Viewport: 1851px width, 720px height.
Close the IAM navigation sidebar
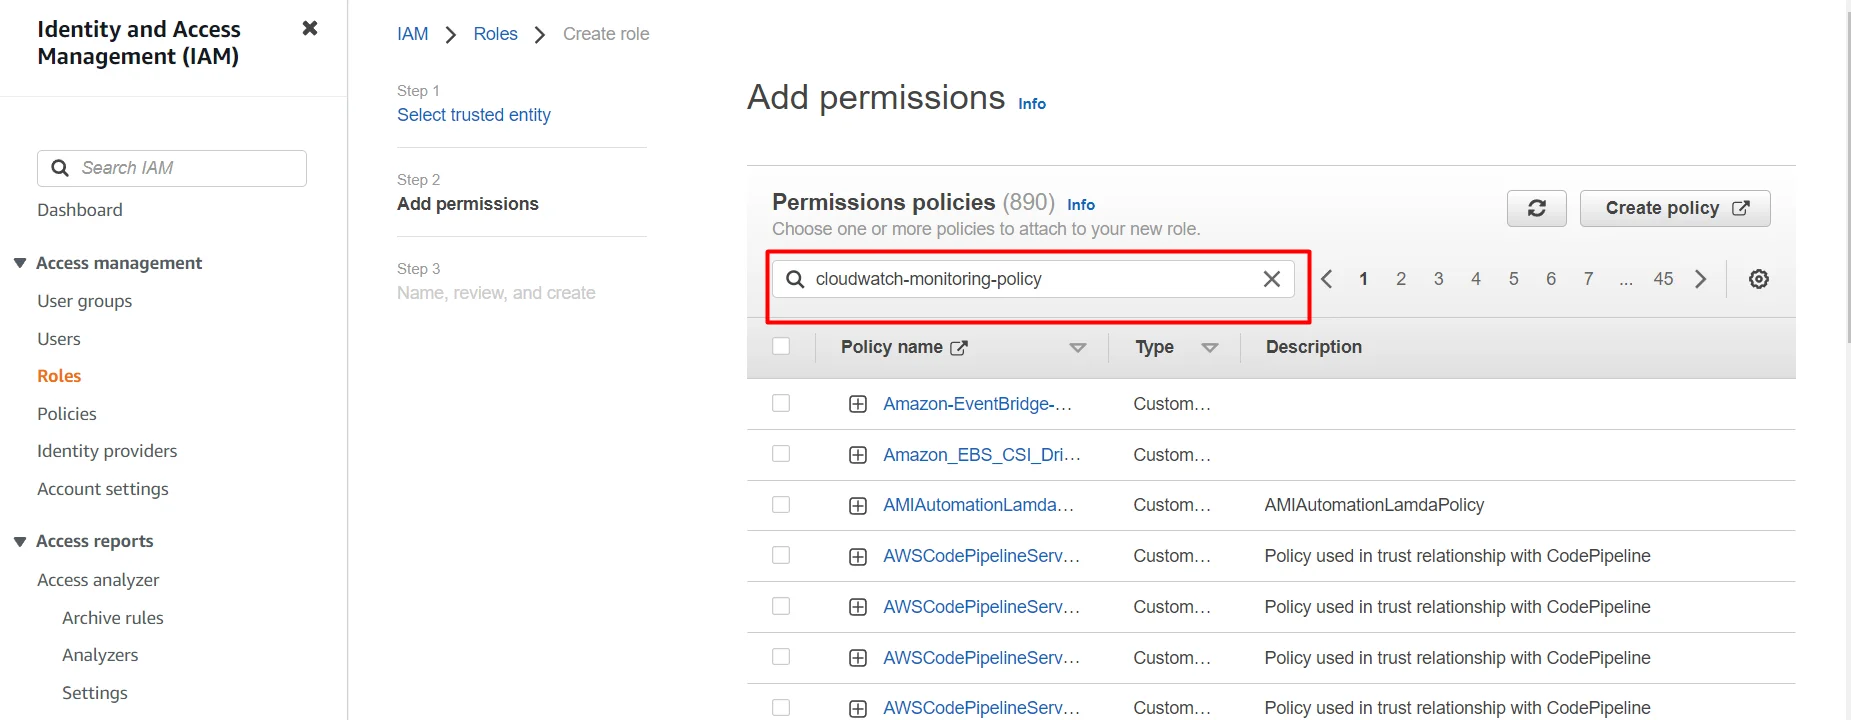pos(310,28)
